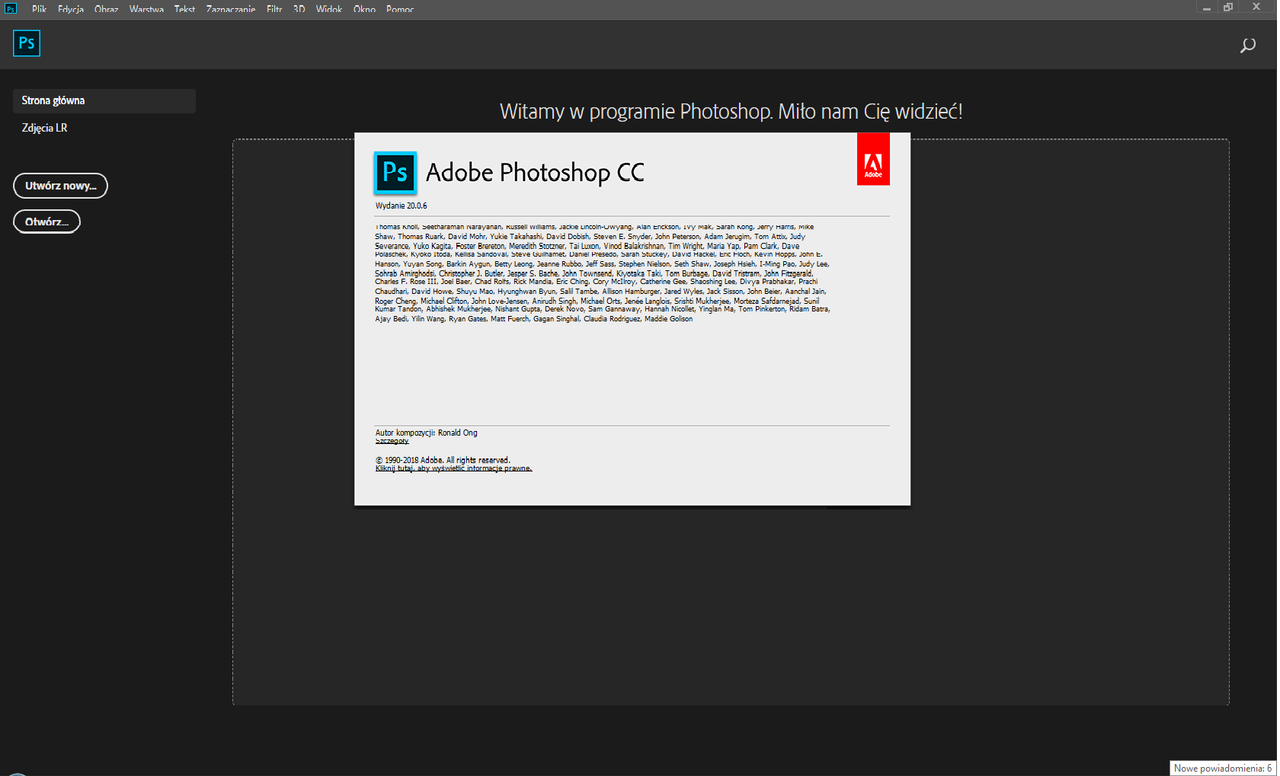Close the Photoshop window
Screen dimensions: 1280x776
tap(1256, 8)
